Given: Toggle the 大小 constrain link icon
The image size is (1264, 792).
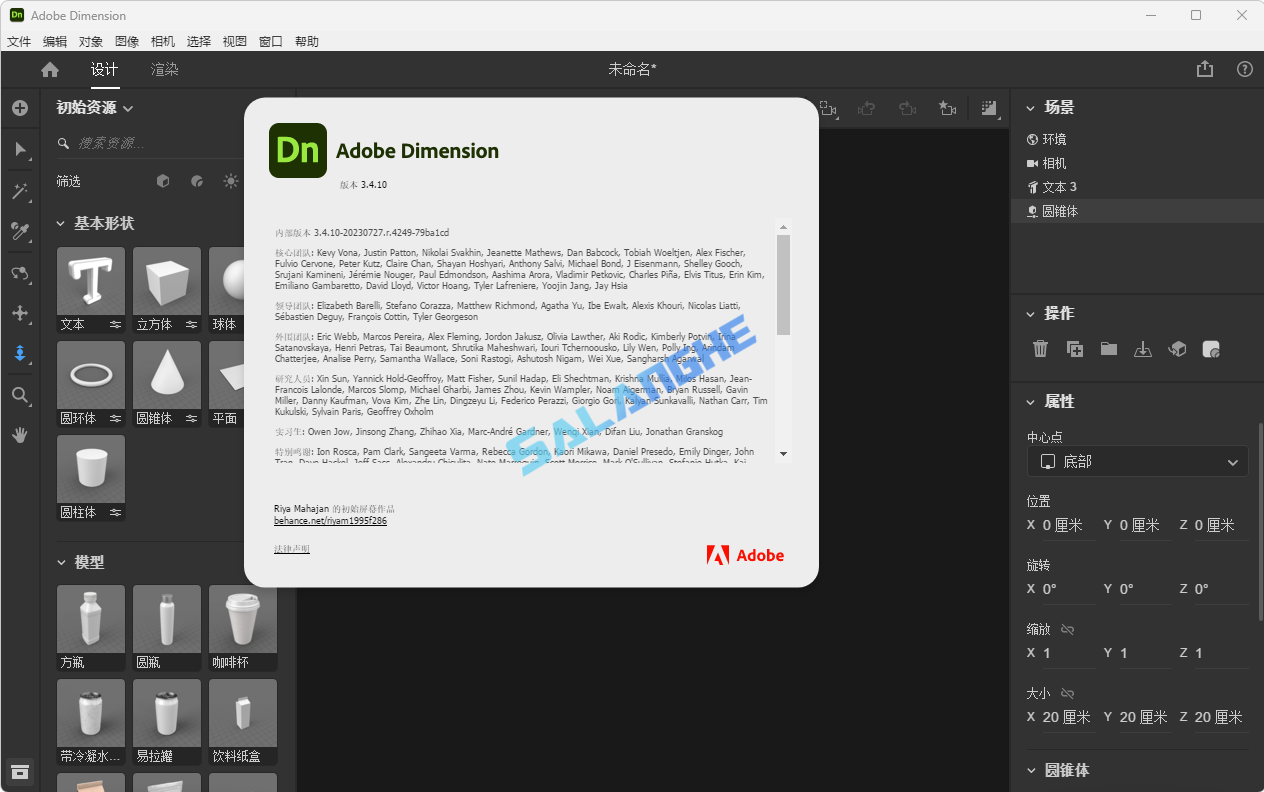Looking at the screenshot, I should pos(1067,693).
